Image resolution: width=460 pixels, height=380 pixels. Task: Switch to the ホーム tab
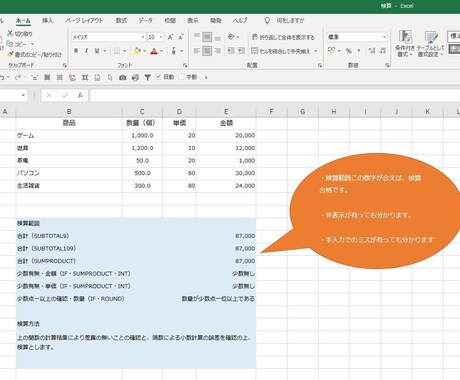click(23, 21)
